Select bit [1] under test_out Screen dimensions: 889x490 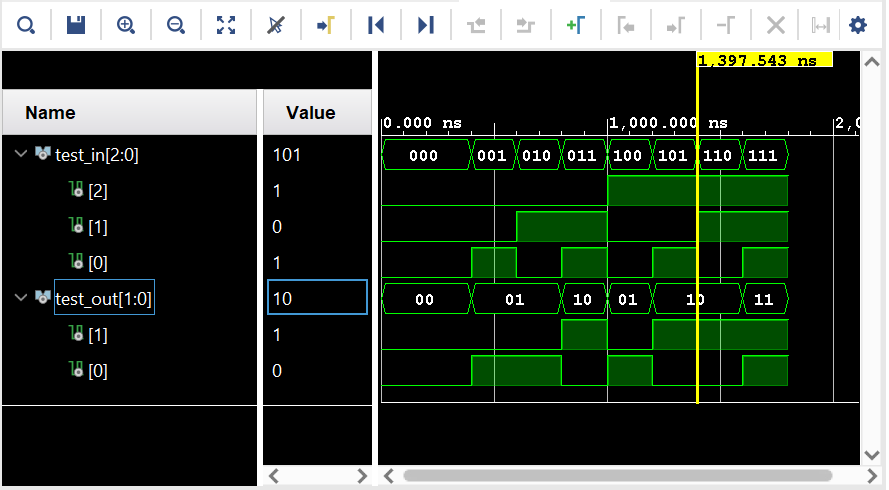[x=98, y=335]
